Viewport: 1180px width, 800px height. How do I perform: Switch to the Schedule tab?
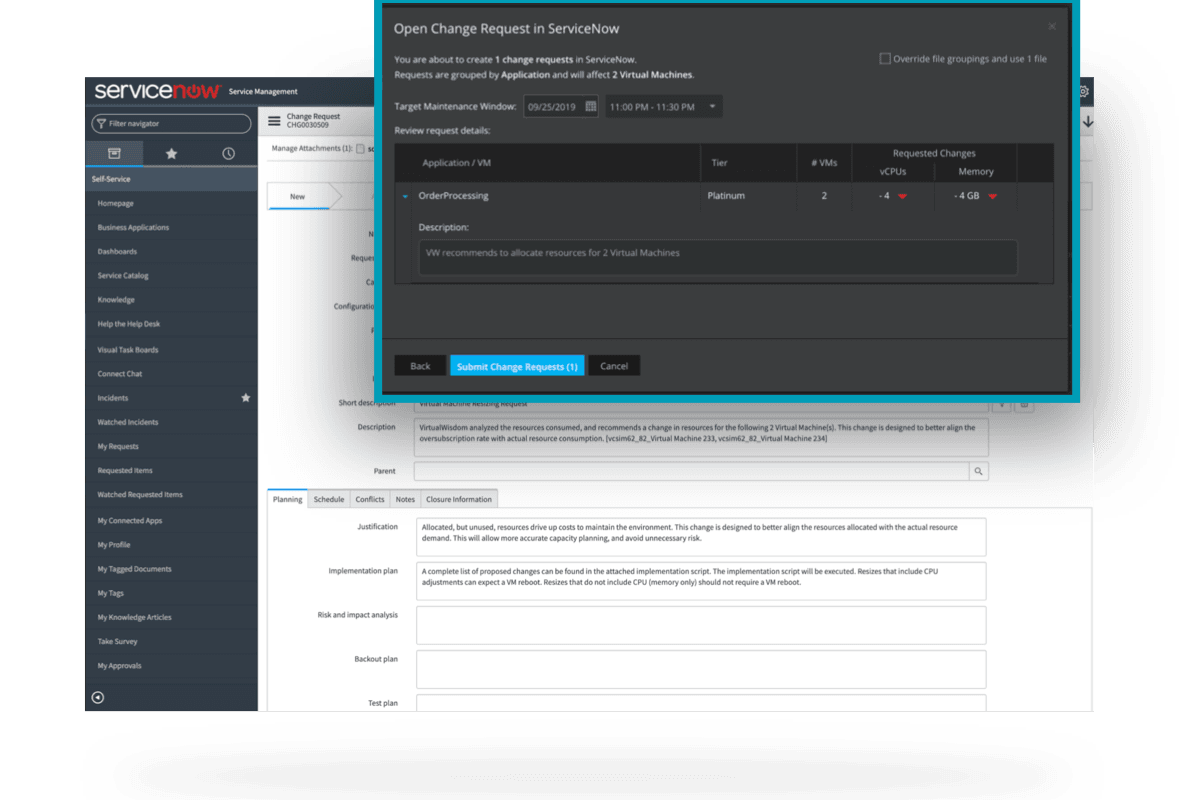[x=329, y=499]
